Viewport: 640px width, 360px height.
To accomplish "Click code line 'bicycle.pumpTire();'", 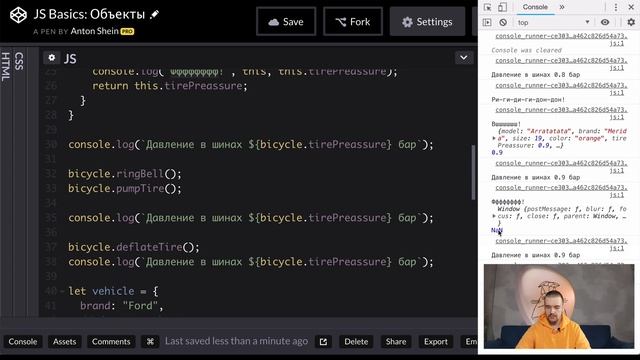I will [124, 189].
